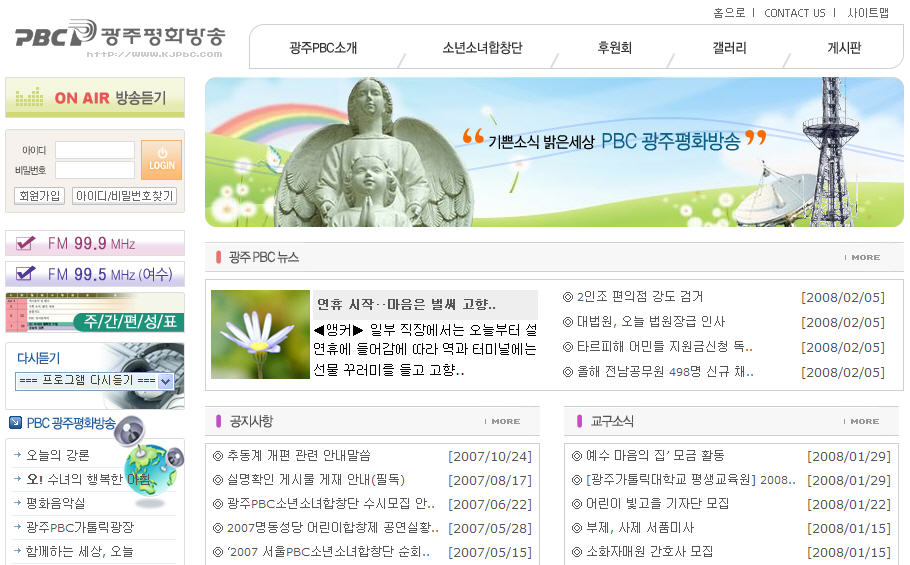Click CONTACT US top link
The image size is (910, 565).
pyautogui.click(x=795, y=13)
